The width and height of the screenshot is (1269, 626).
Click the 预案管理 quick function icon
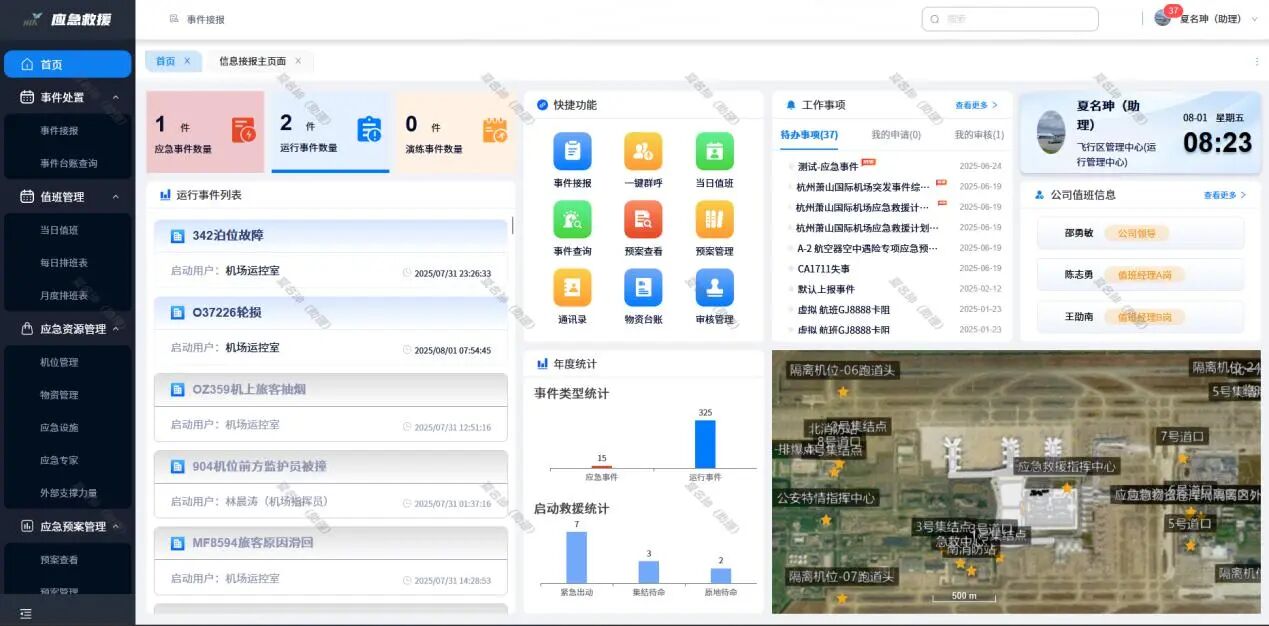pos(714,220)
